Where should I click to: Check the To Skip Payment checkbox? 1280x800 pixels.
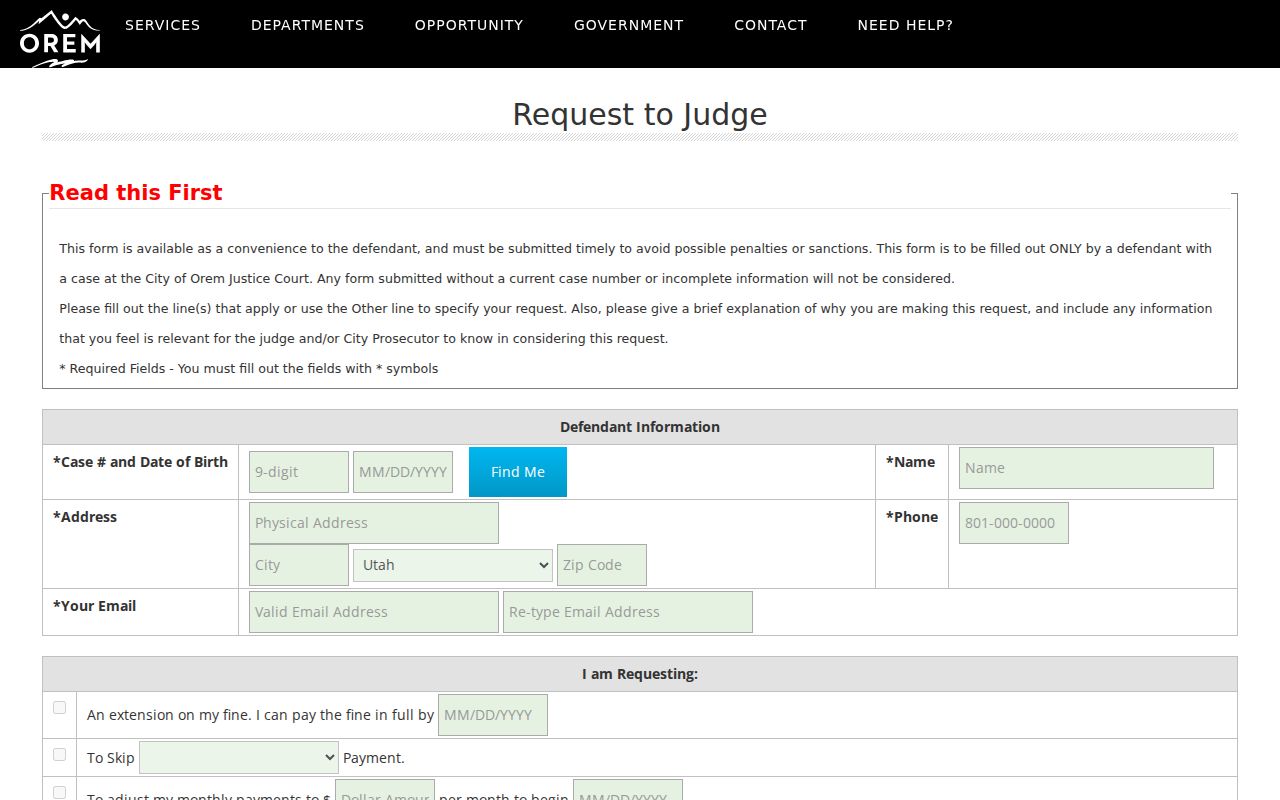click(x=59, y=754)
